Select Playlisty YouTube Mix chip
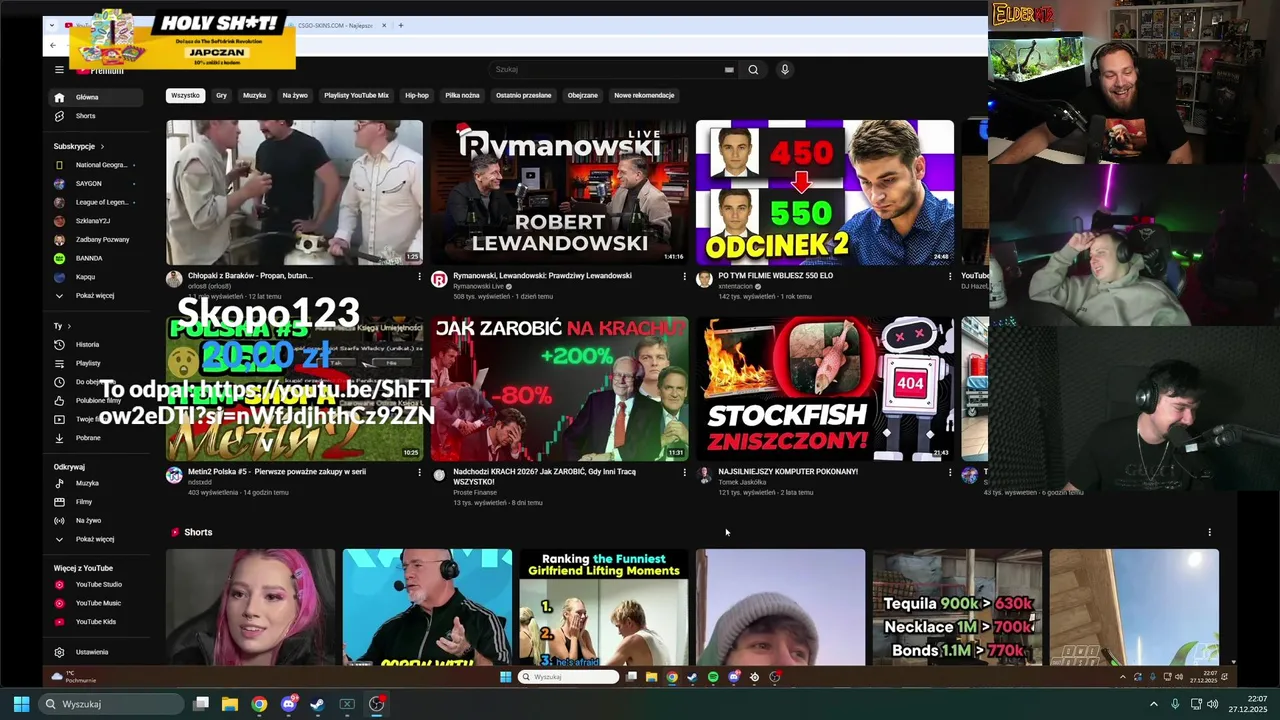The height and width of the screenshot is (720, 1280). click(x=356, y=96)
